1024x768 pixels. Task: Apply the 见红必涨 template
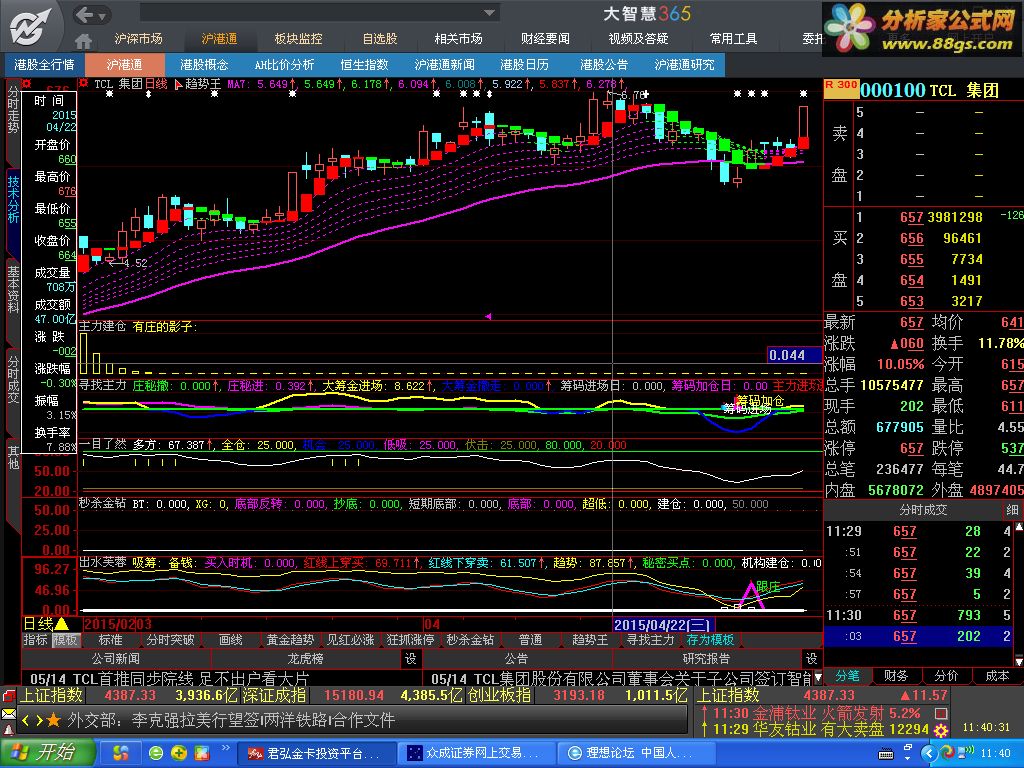pos(351,640)
